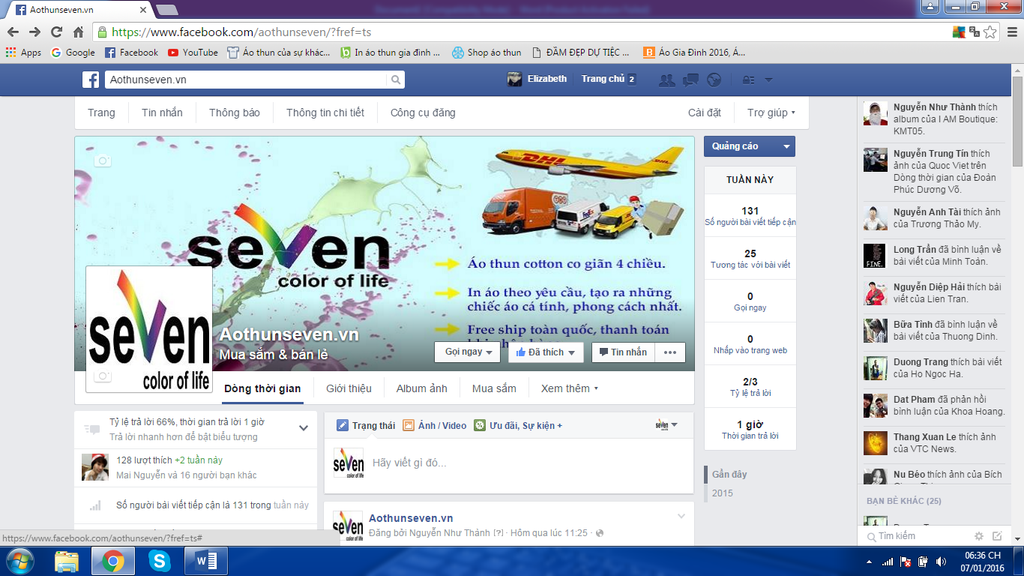The width and height of the screenshot is (1024, 576).
Task: Open File Explorer from taskbar
Action: pos(67,562)
